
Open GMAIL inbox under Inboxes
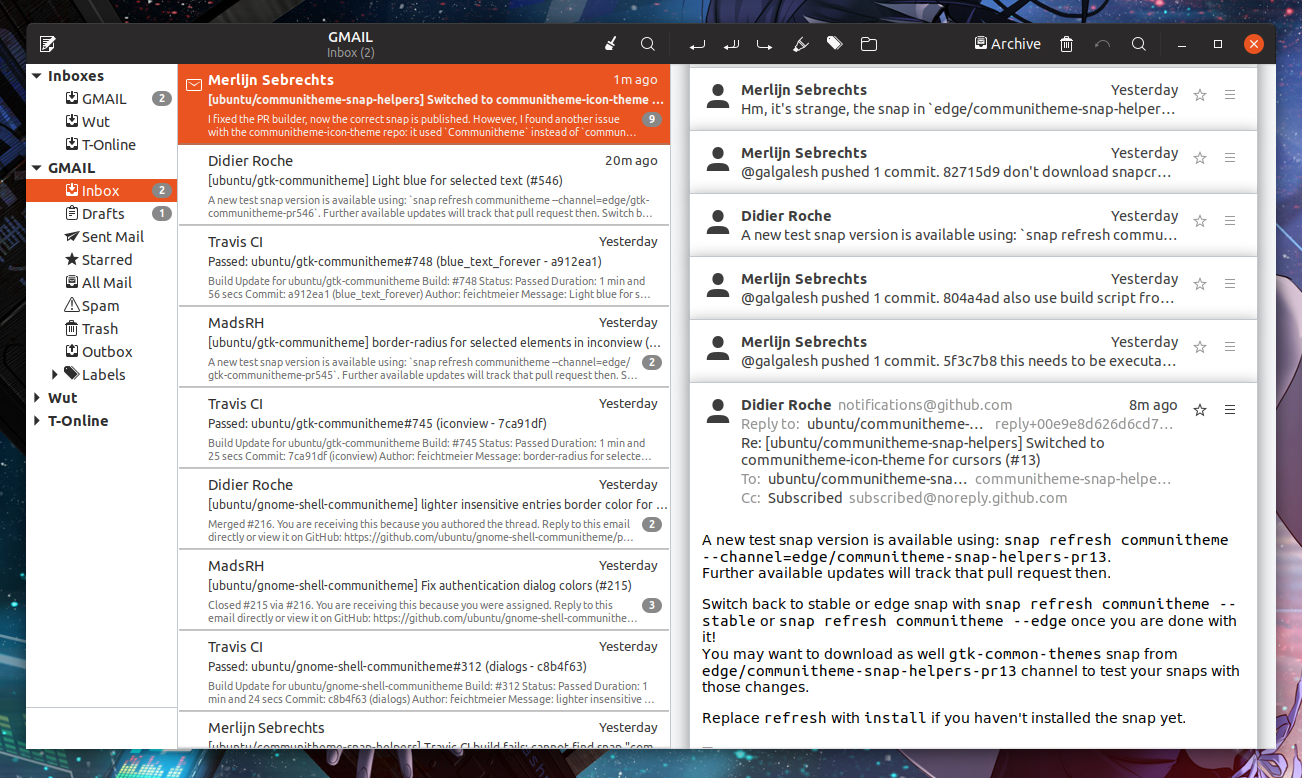click(101, 99)
